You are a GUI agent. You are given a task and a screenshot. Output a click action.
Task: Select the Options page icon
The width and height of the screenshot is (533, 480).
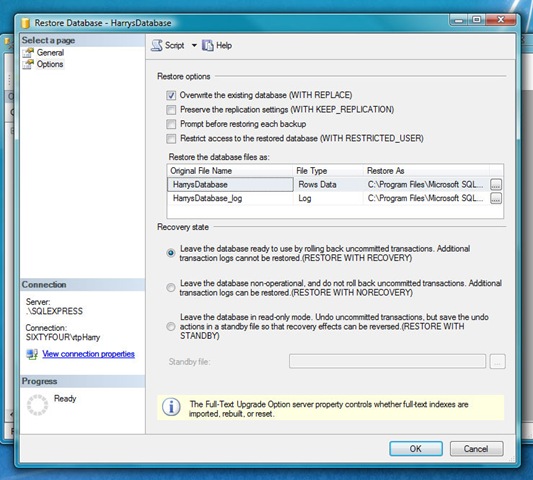(x=28, y=64)
